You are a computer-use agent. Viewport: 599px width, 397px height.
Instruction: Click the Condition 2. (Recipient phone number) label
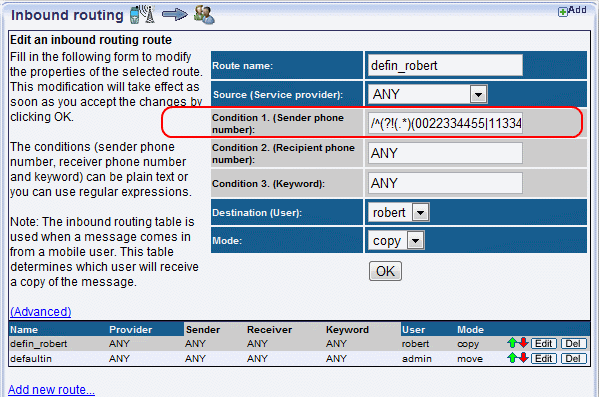click(283, 154)
